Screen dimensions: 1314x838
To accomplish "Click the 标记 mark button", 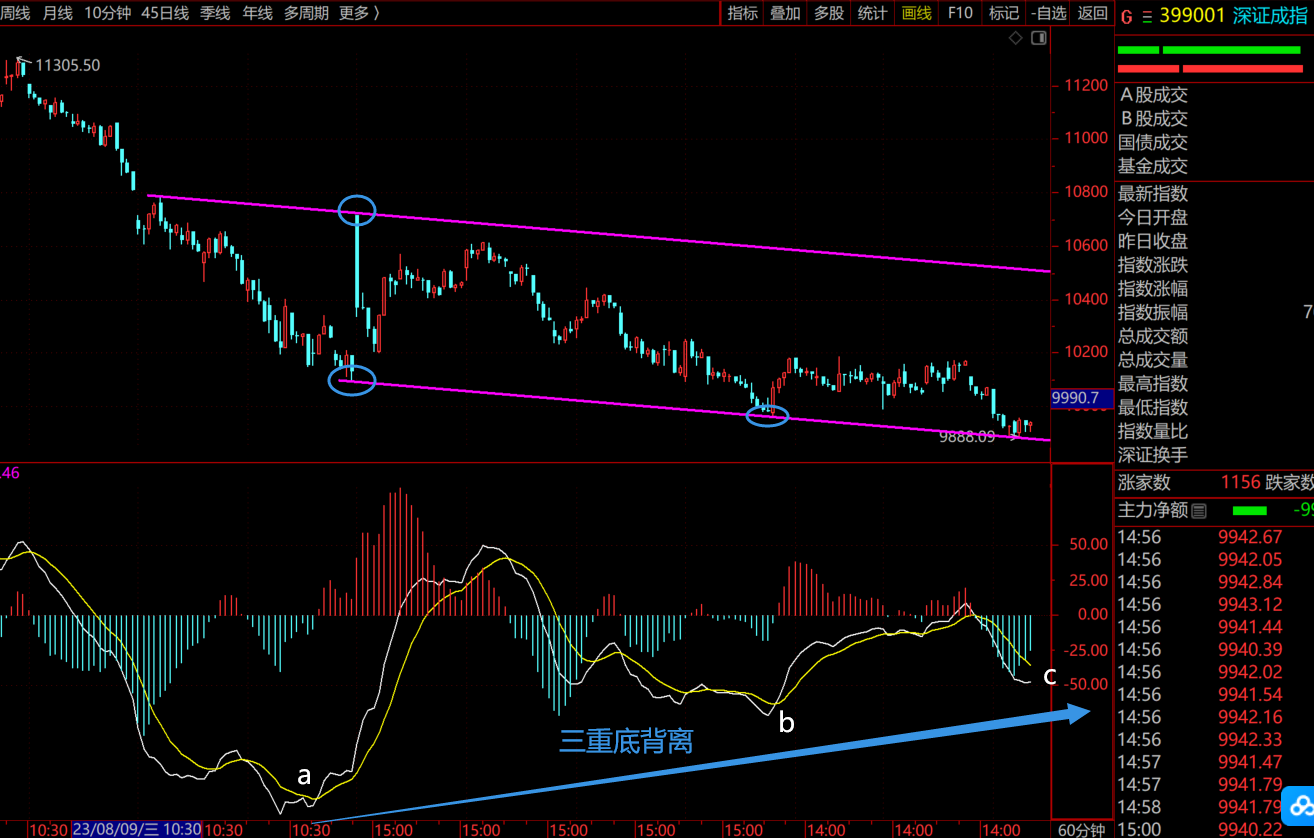I will [1004, 13].
